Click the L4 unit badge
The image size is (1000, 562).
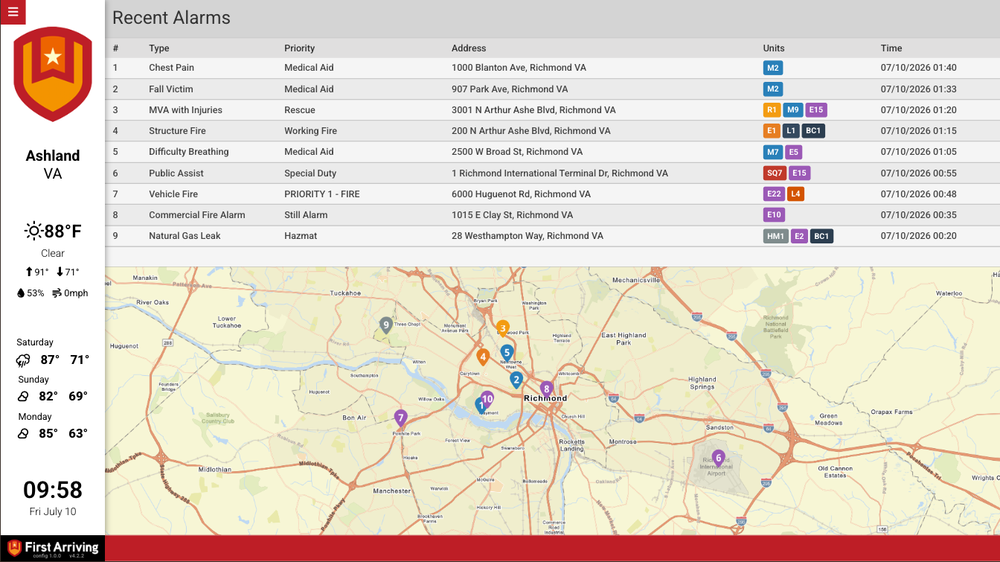pos(795,194)
